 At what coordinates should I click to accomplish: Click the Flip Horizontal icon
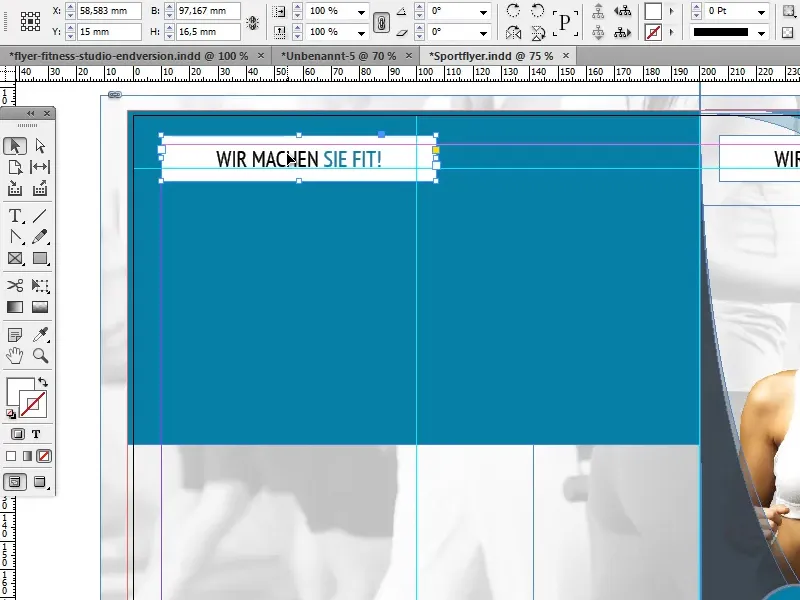point(513,33)
